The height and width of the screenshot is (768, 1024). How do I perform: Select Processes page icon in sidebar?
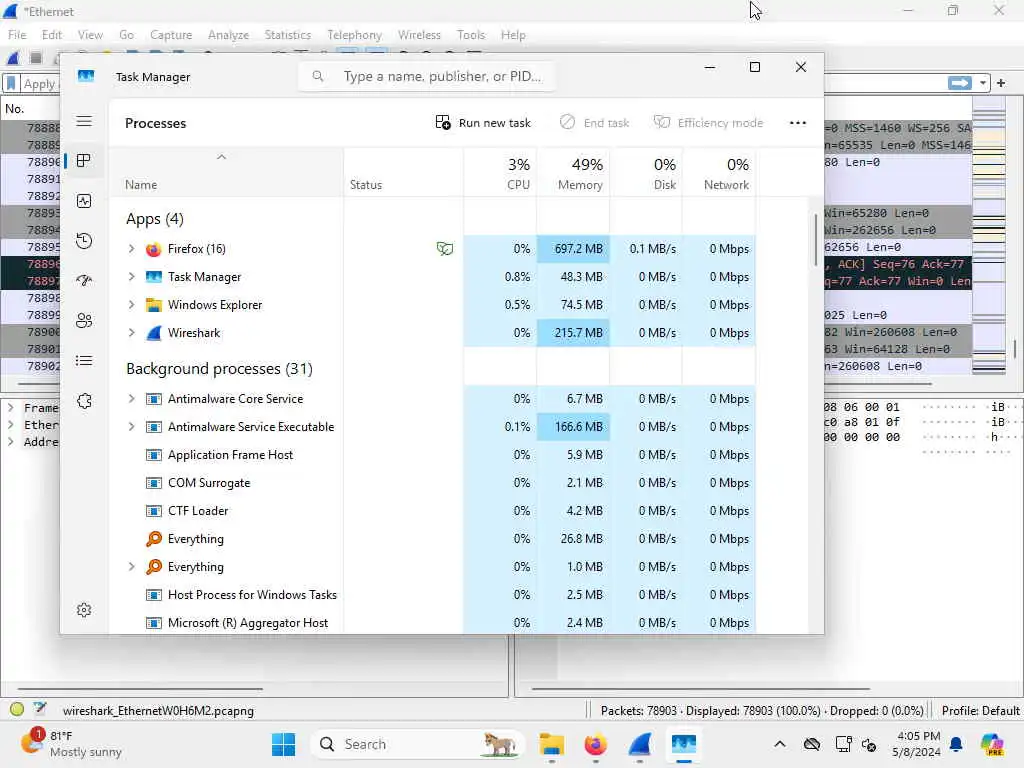click(84, 161)
